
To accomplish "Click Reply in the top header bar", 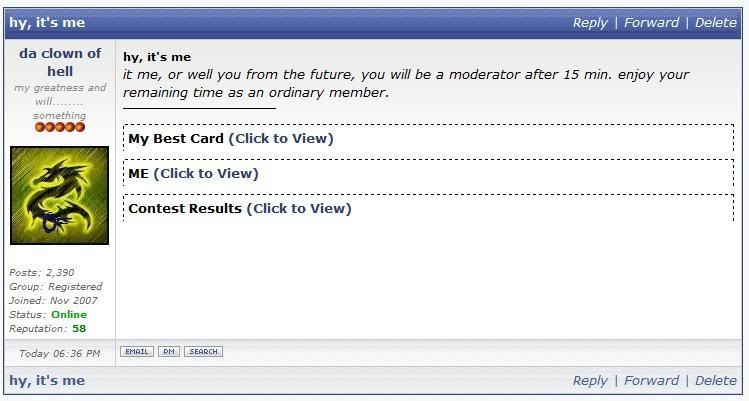I will pyautogui.click(x=590, y=22).
